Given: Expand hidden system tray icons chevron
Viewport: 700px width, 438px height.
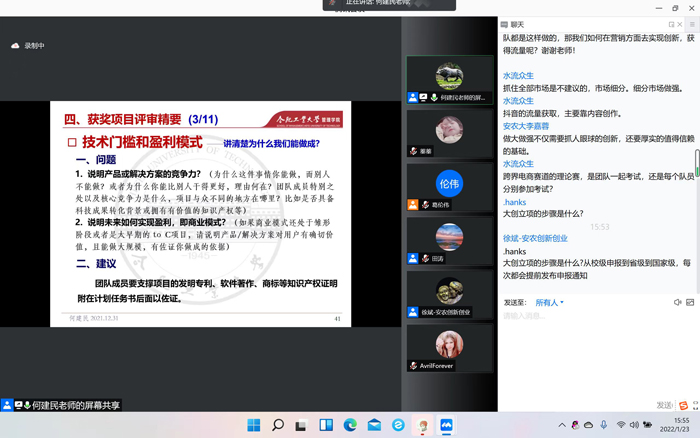Looking at the screenshot, I should [x=562, y=425].
